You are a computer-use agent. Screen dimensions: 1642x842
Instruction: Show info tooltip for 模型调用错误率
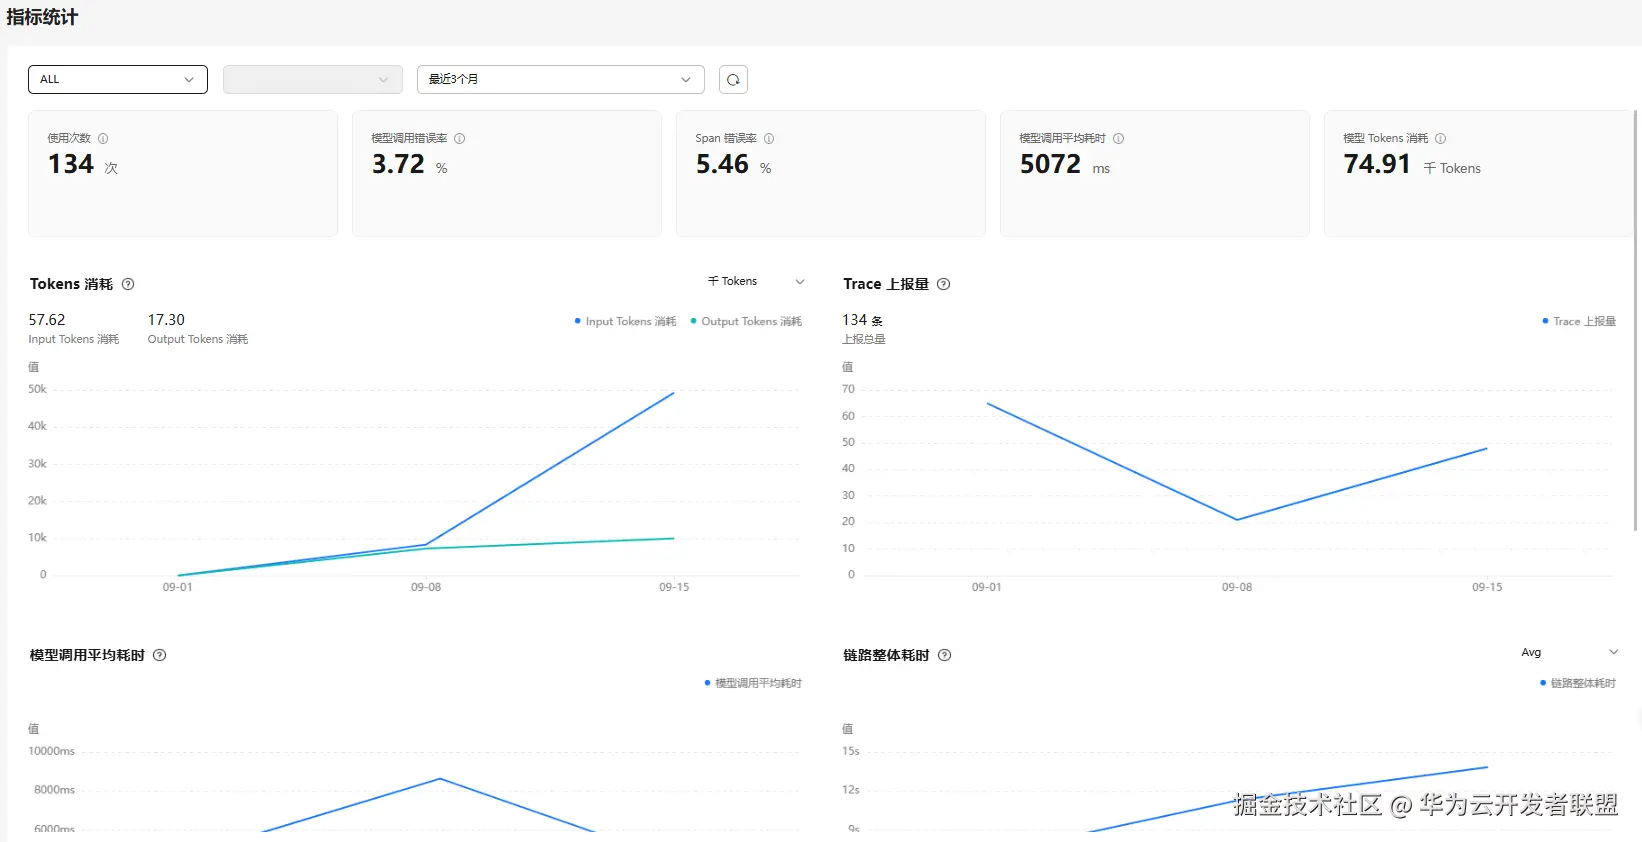click(460, 139)
